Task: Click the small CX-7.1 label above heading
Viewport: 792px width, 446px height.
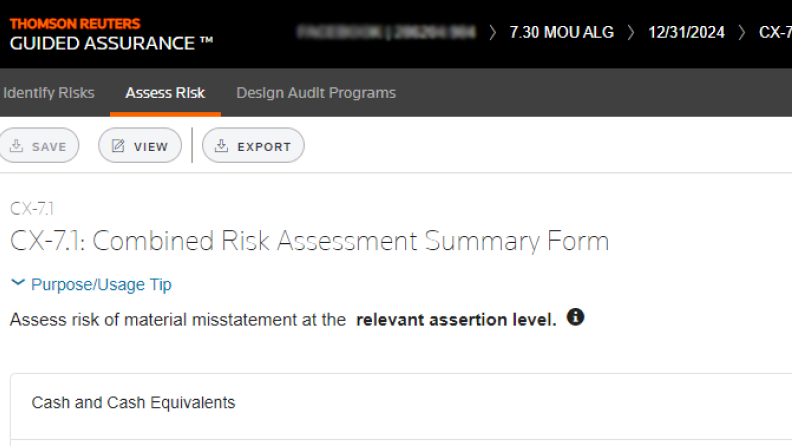Action: click(x=32, y=208)
